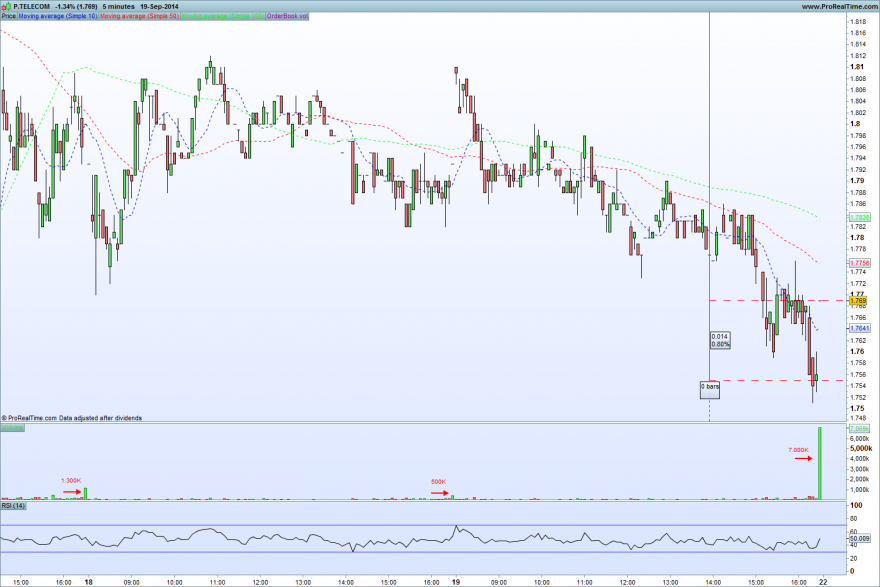Viewport: 880px width, 587px height.
Task: Open the www.ProRealTime.com link
Action: (840, 6)
